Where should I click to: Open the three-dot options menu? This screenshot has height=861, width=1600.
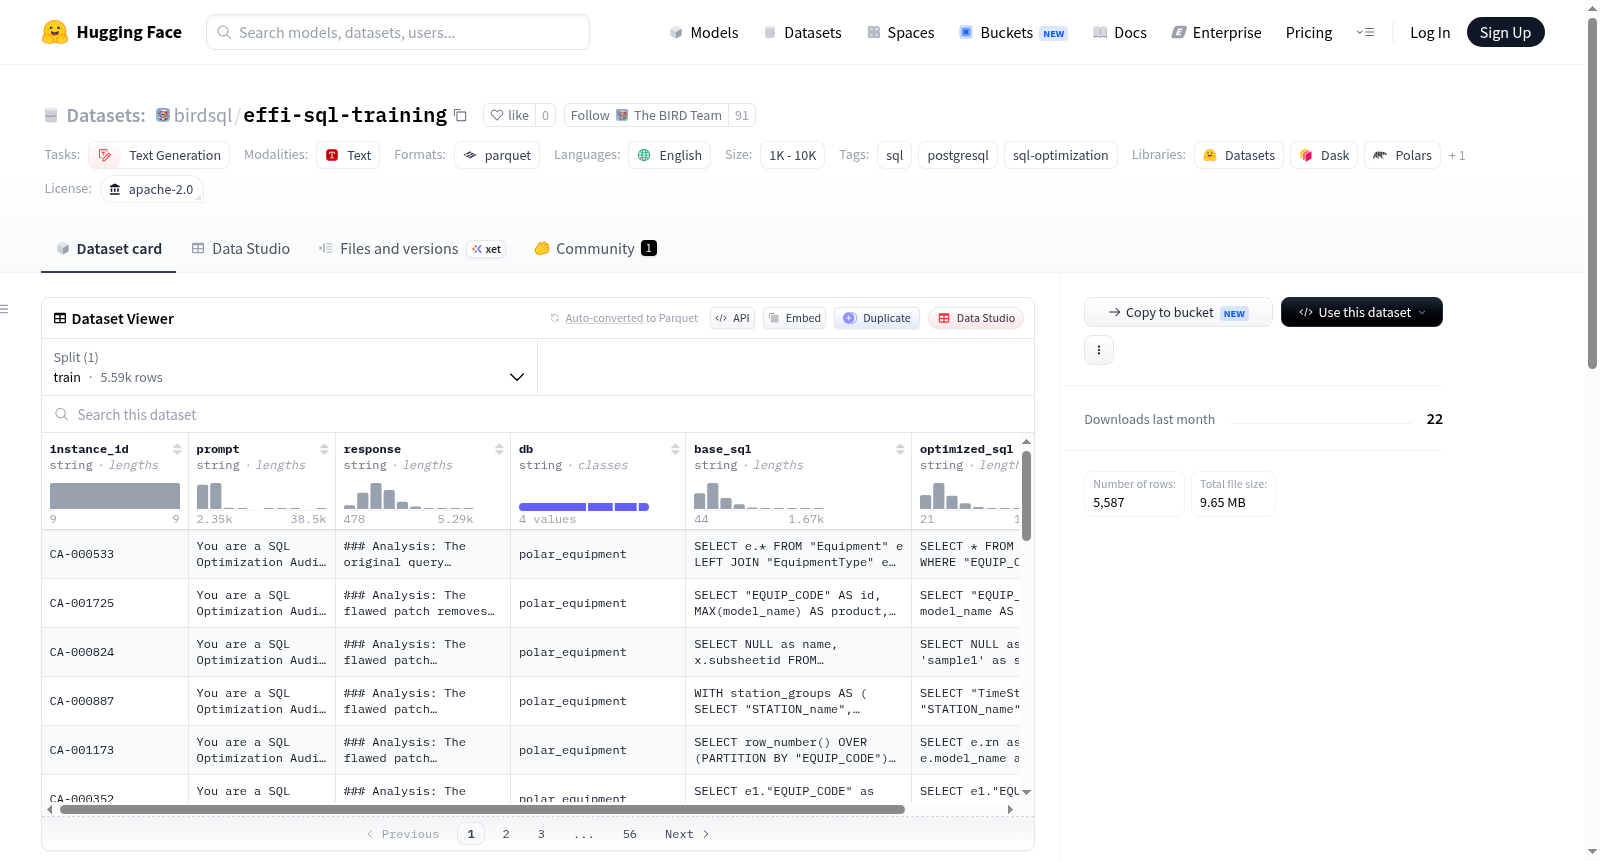(1099, 350)
